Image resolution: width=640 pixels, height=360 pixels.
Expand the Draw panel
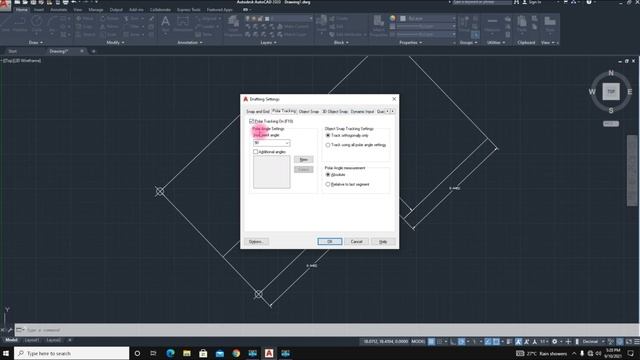(36, 42)
